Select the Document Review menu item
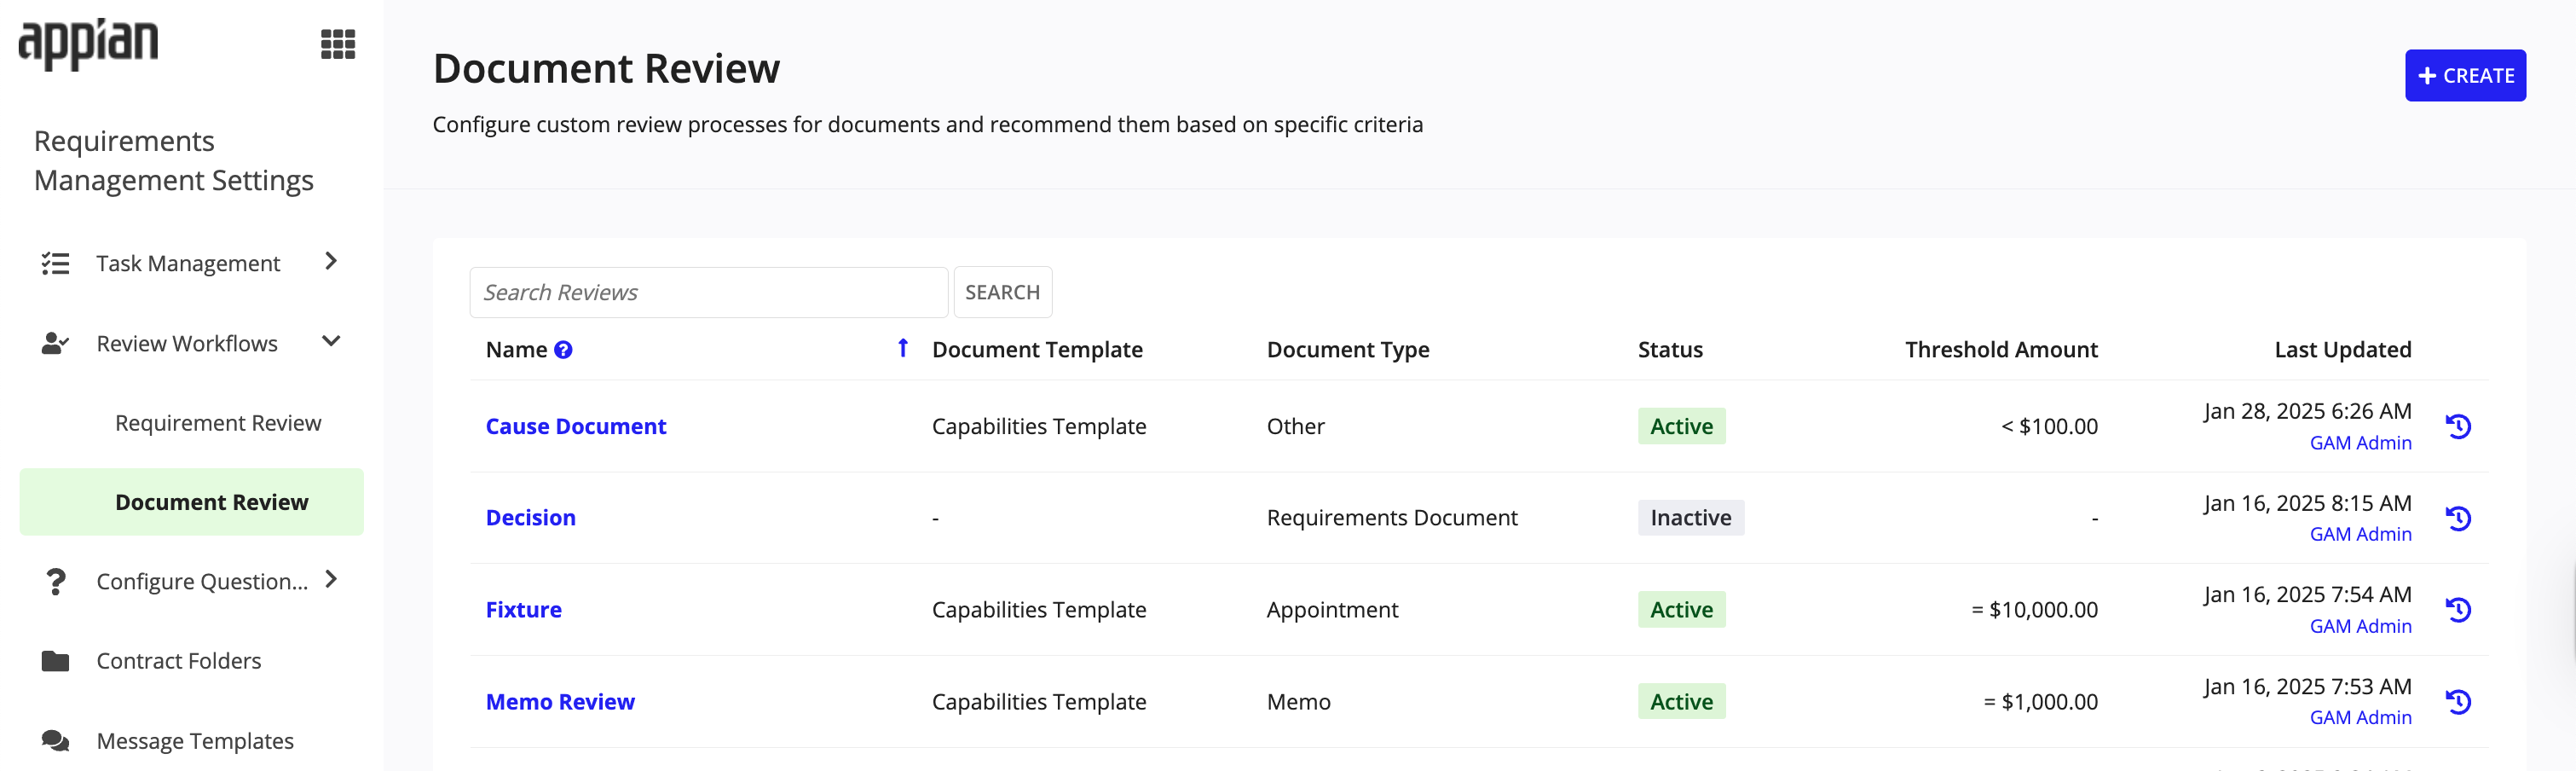Screen dimensions: 2576x771 tap(192, 502)
